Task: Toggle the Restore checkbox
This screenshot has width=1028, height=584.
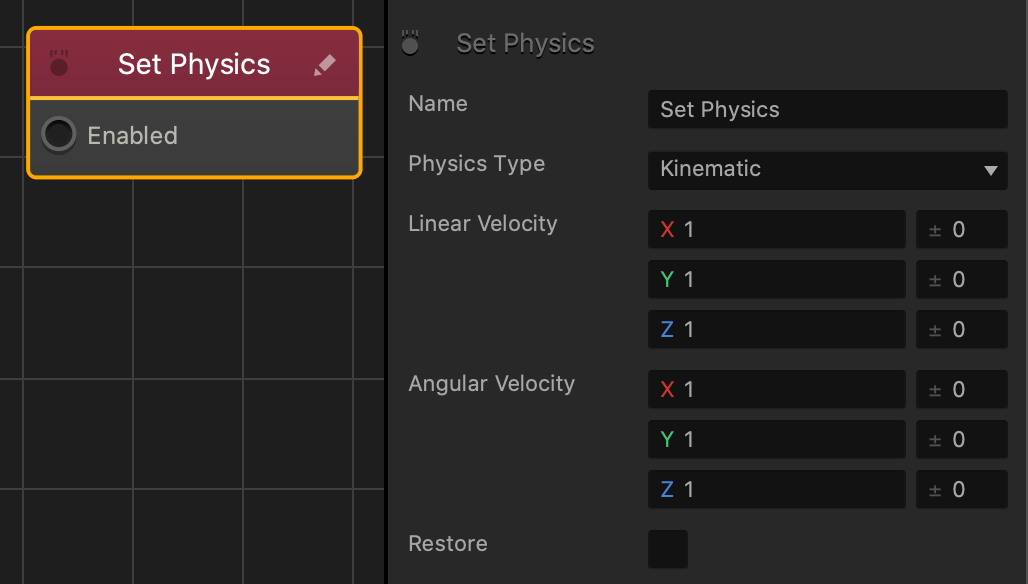Action: (x=667, y=549)
